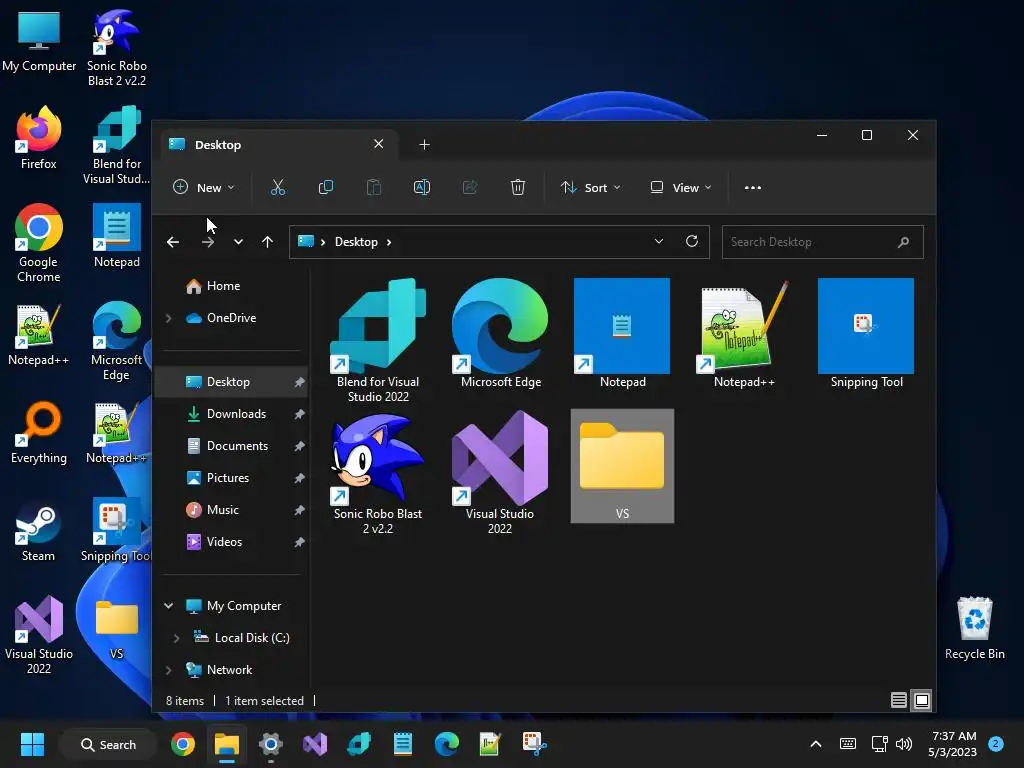Show hidden icons in system tray
1024x768 pixels.
(x=816, y=744)
